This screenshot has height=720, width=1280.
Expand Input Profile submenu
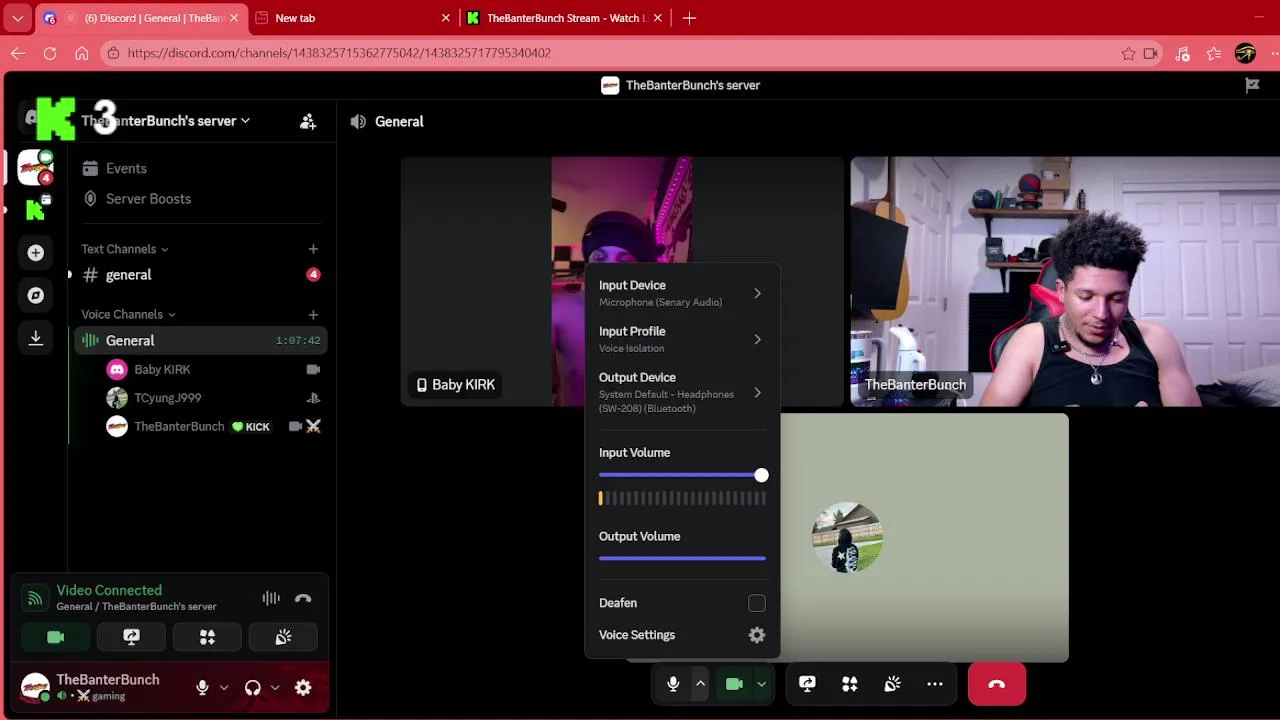(x=682, y=339)
